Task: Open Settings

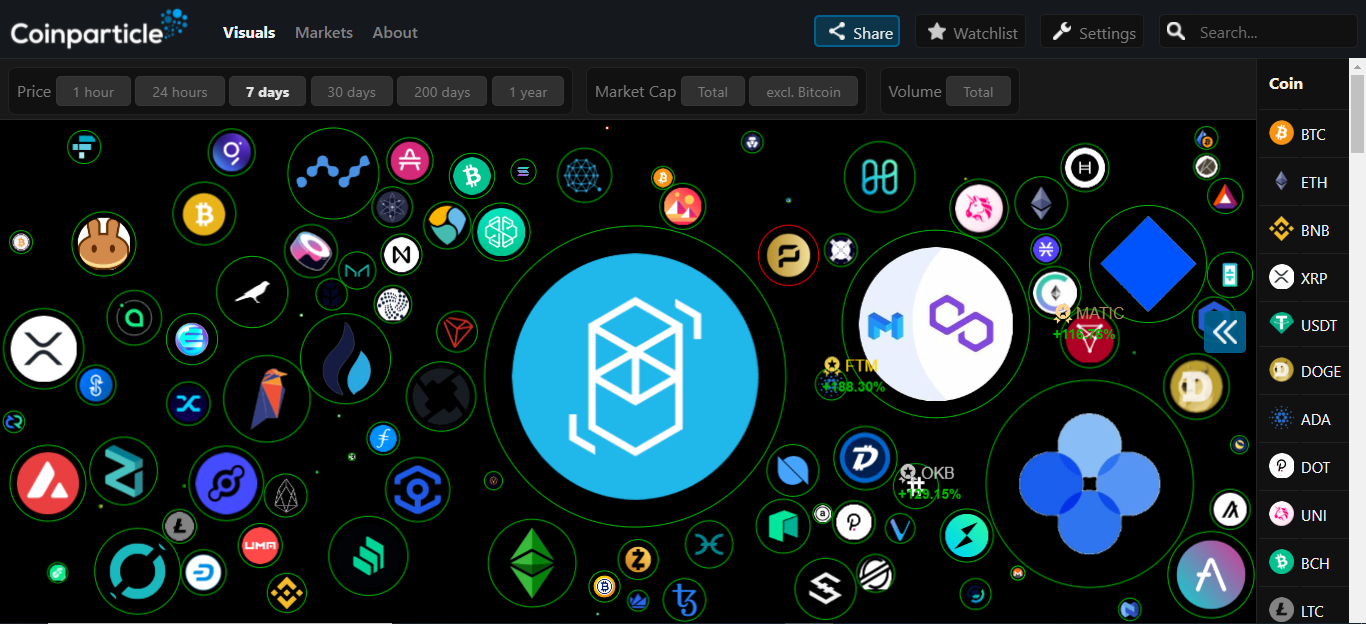Action: (x=1094, y=31)
